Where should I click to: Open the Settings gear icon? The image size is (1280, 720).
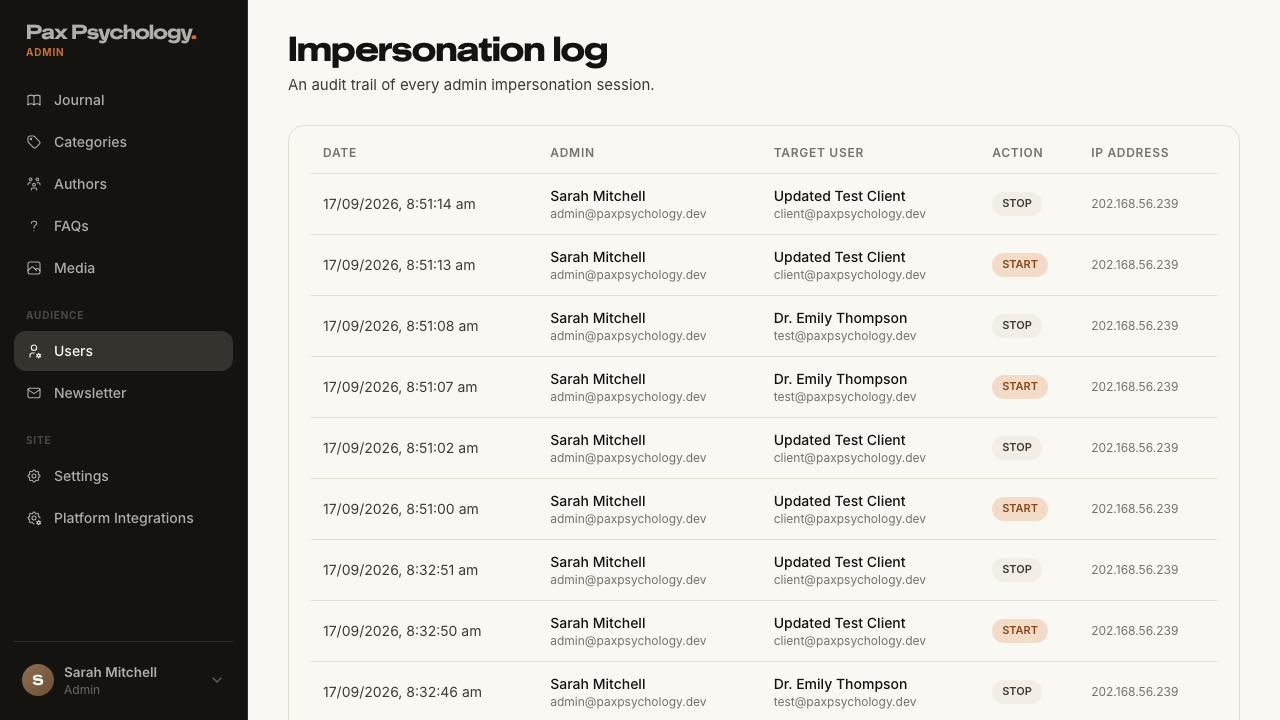point(34,476)
